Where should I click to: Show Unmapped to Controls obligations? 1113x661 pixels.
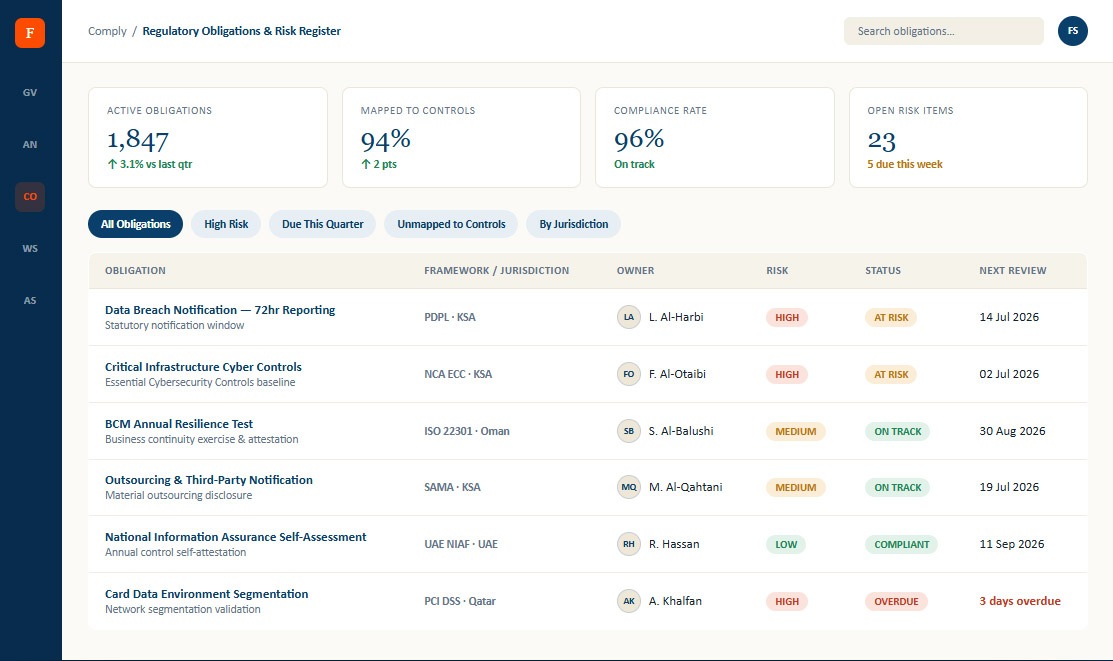451,224
